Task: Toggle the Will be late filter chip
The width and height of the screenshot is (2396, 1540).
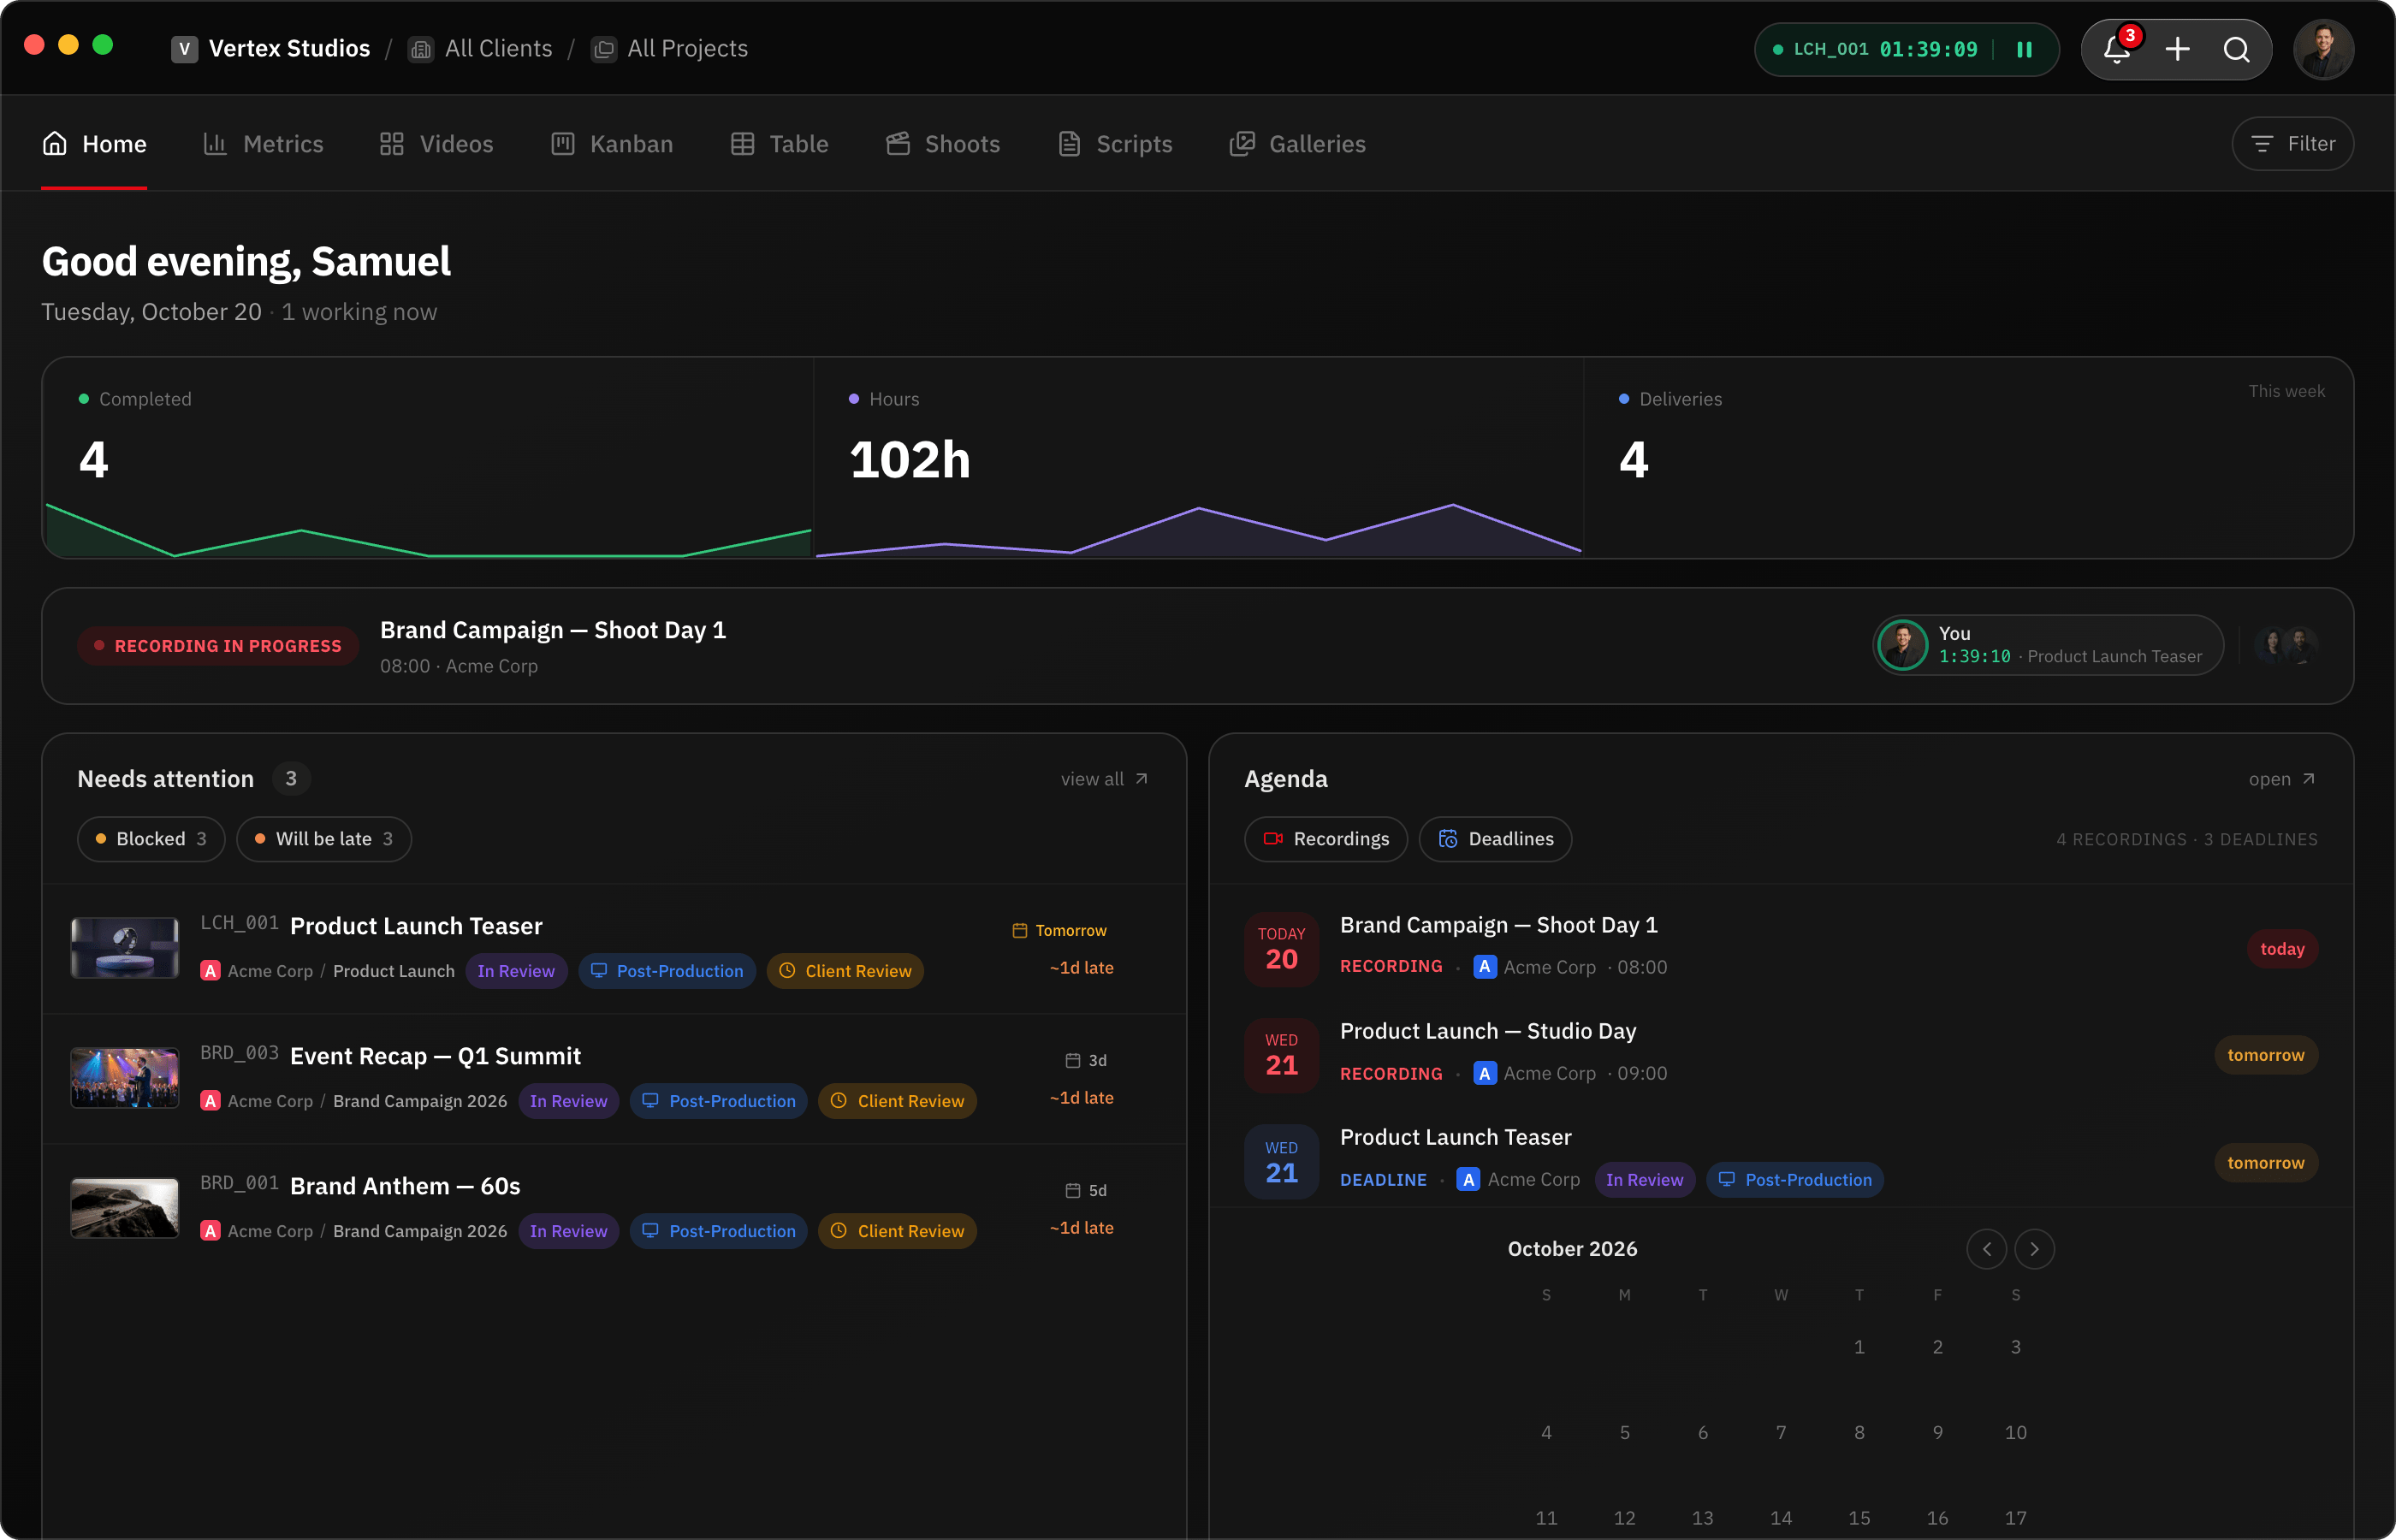Action: coord(324,839)
